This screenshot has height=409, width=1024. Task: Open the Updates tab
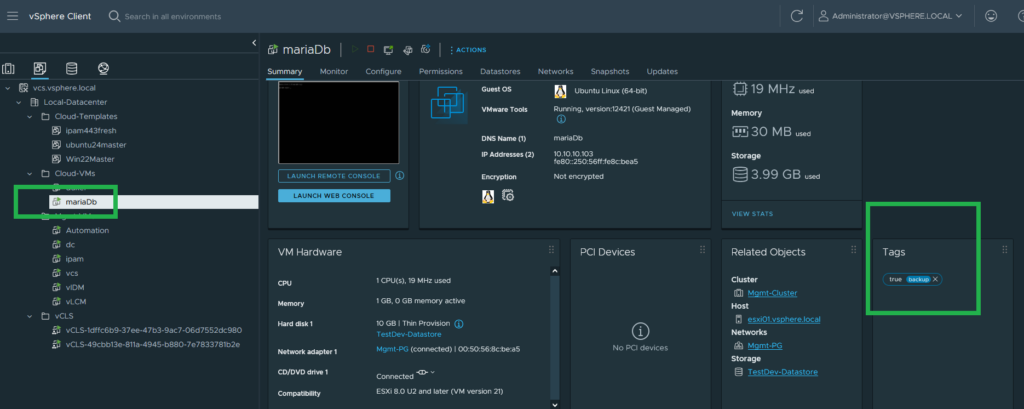coord(662,71)
